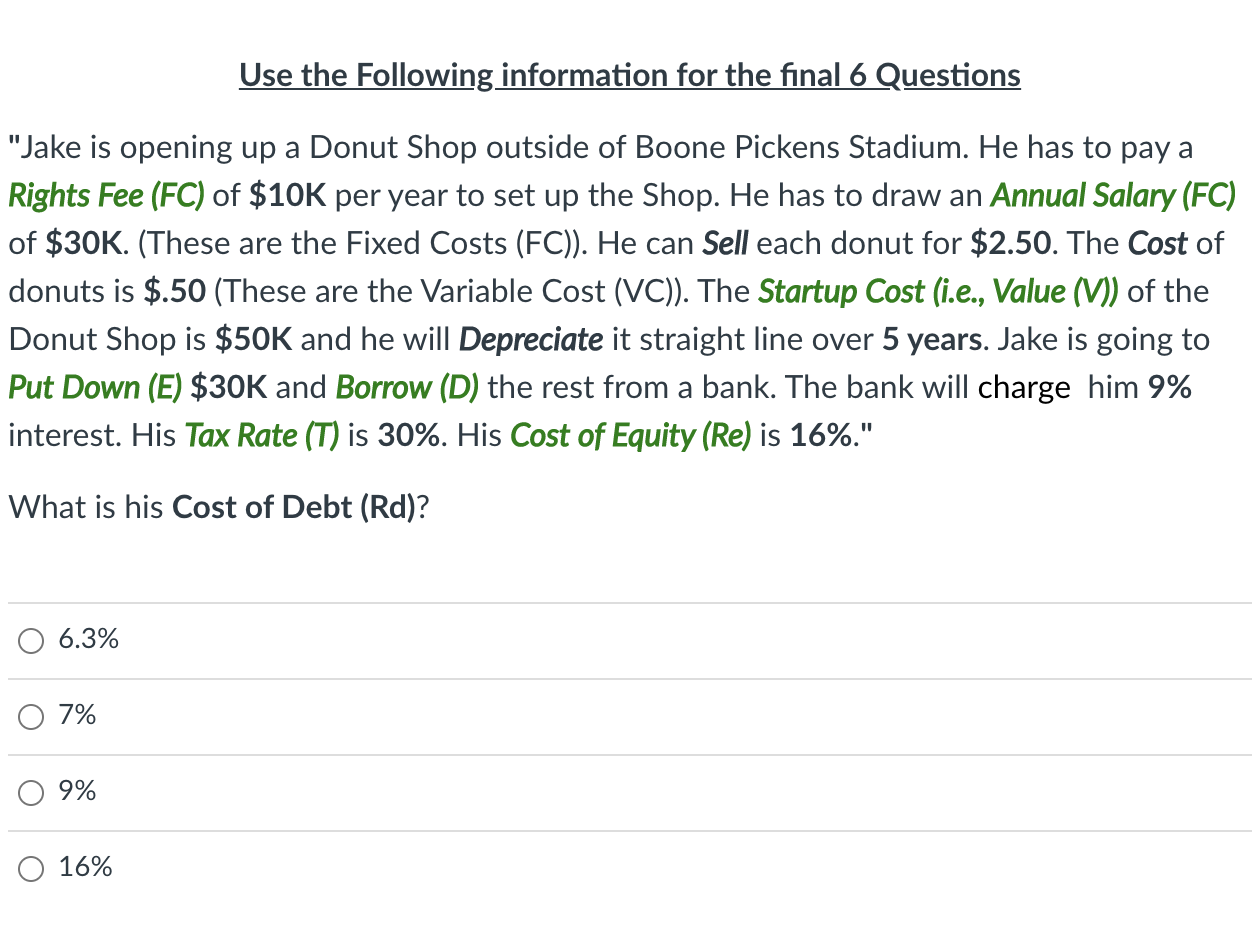Viewport: 1260px width, 928px height.
Task: Click the green 'Annual Salary (FC)' term
Action: coord(1113,196)
